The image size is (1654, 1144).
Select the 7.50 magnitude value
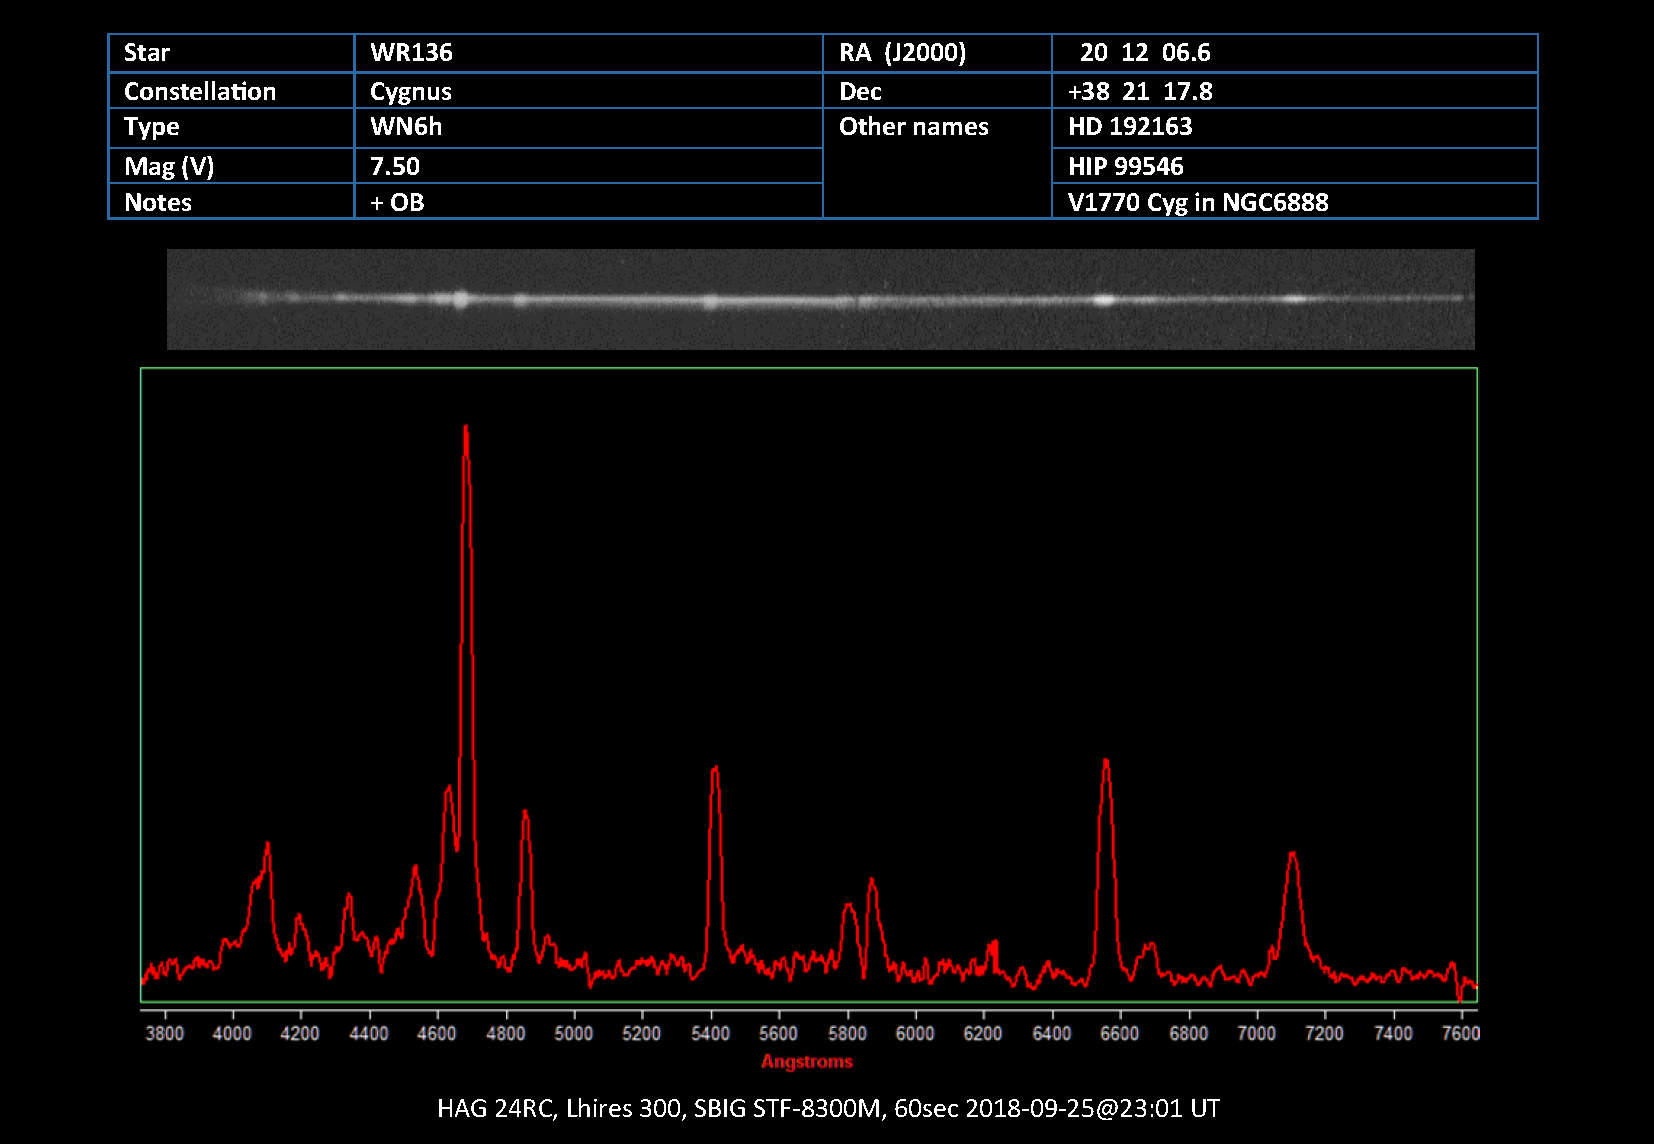pos(394,167)
